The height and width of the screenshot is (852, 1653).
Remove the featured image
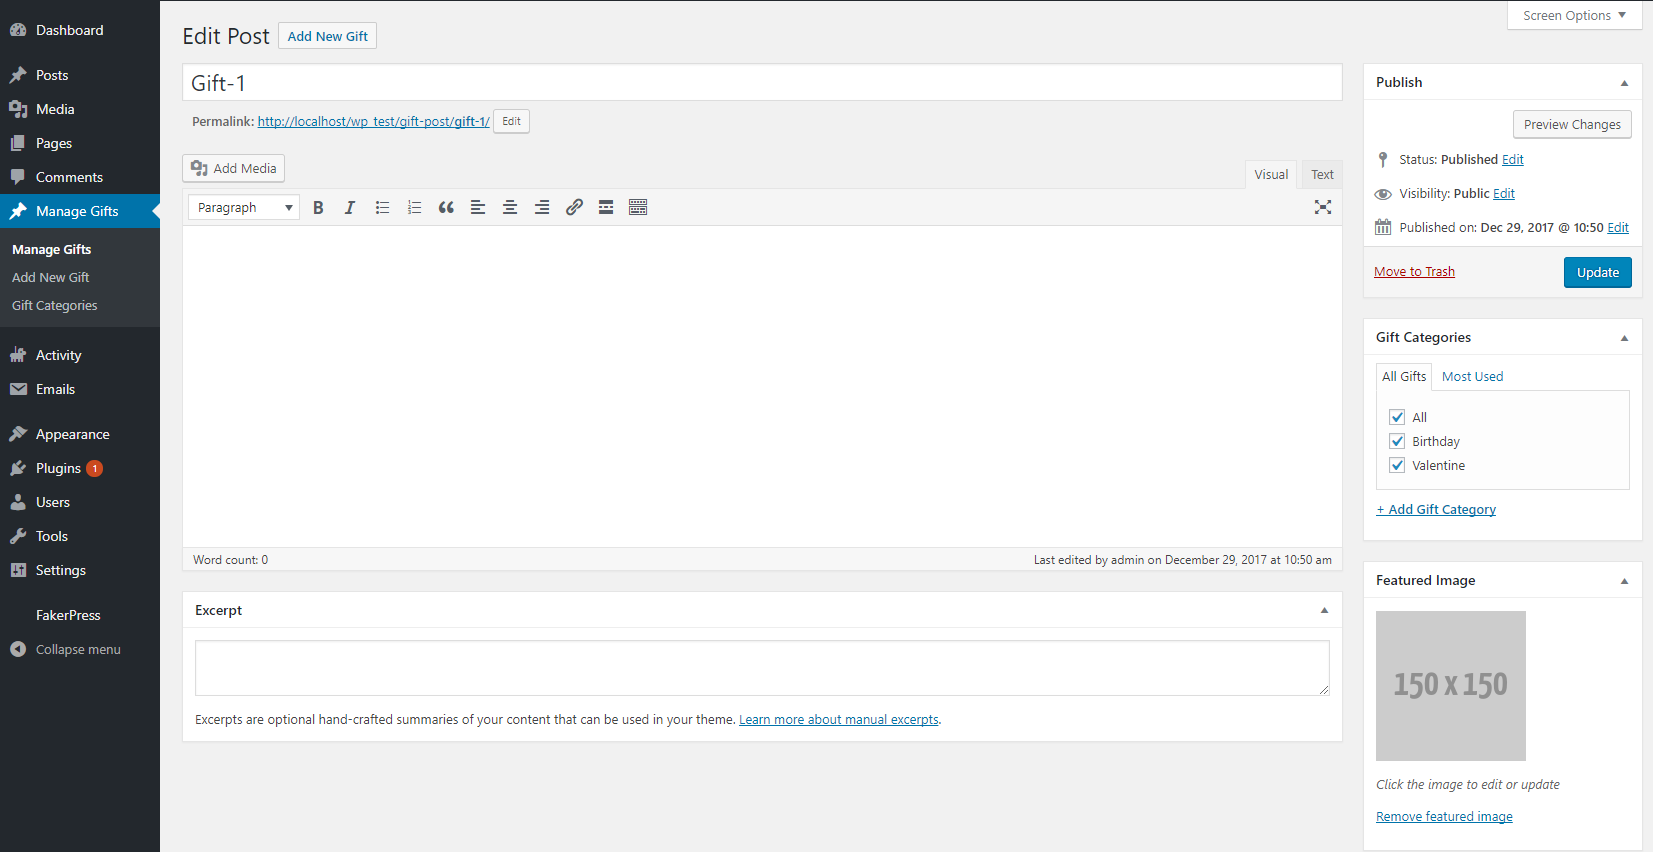(x=1444, y=817)
